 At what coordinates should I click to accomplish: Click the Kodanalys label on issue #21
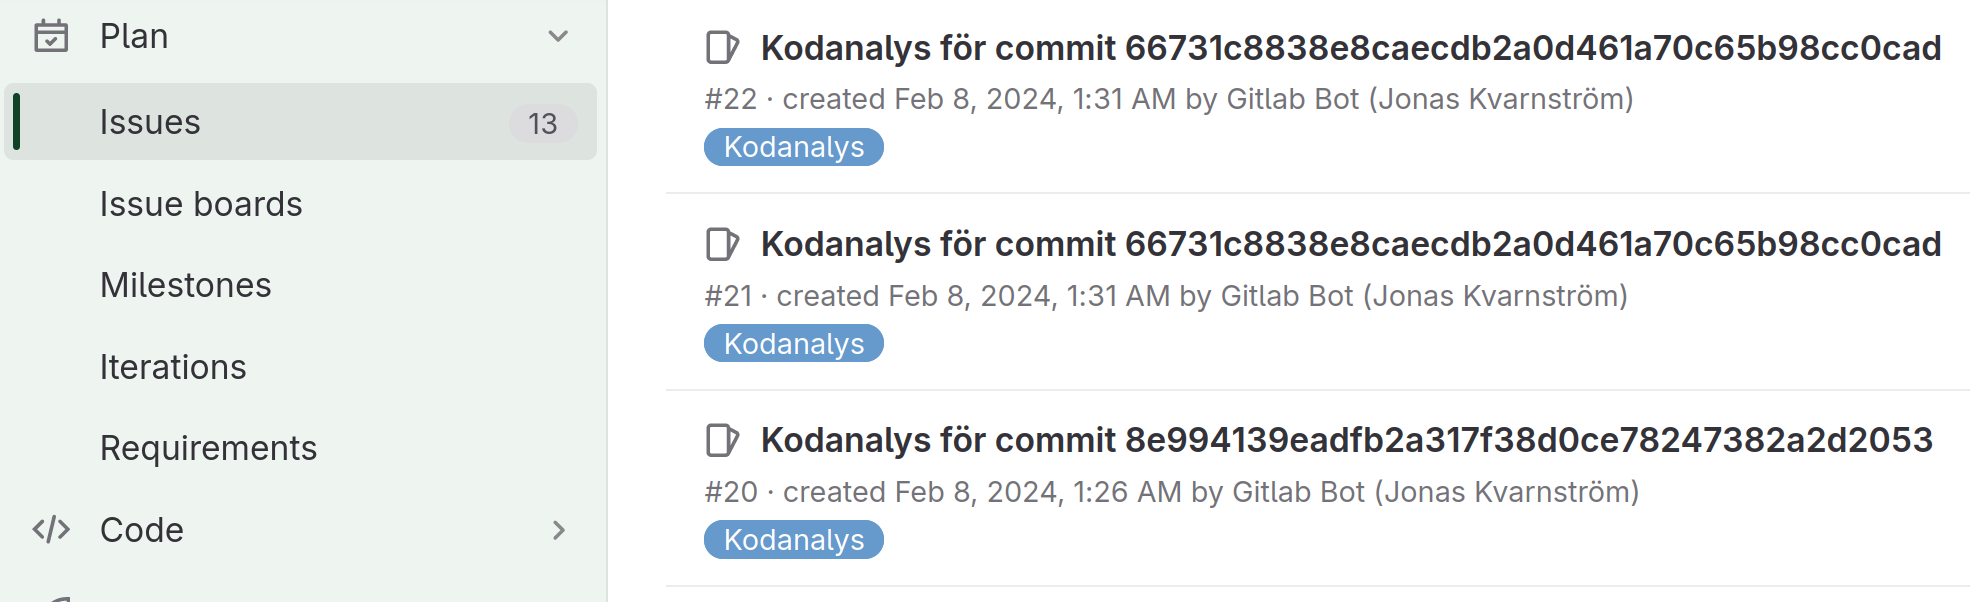(794, 344)
